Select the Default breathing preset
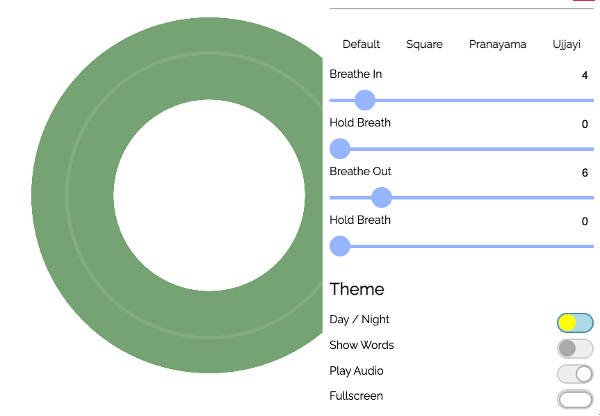The image size is (600, 416). click(x=361, y=44)
